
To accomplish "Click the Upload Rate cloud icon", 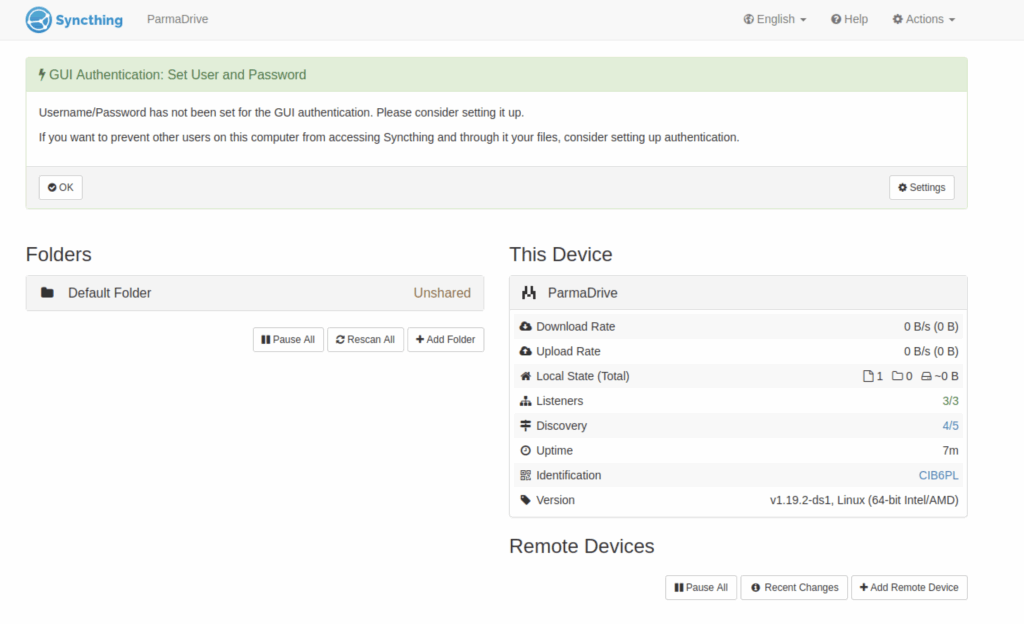I will 525,351.
